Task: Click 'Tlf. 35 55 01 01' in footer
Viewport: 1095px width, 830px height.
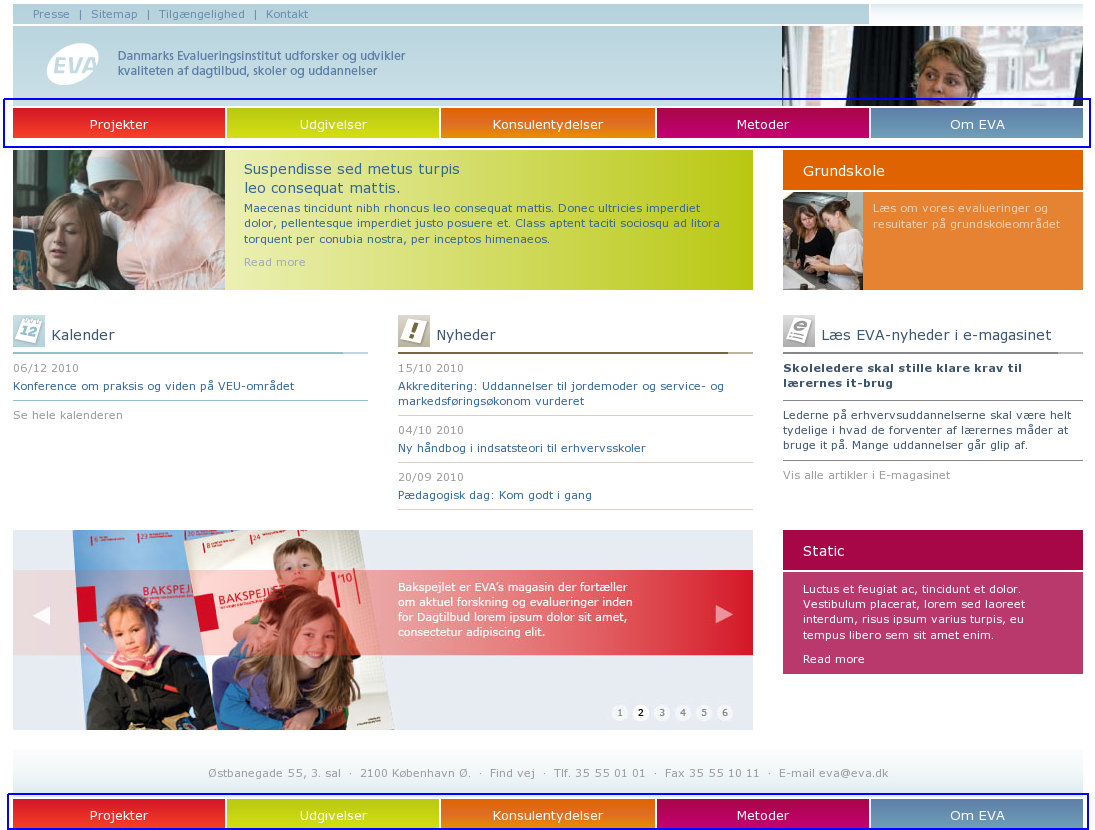Action: 599,773
